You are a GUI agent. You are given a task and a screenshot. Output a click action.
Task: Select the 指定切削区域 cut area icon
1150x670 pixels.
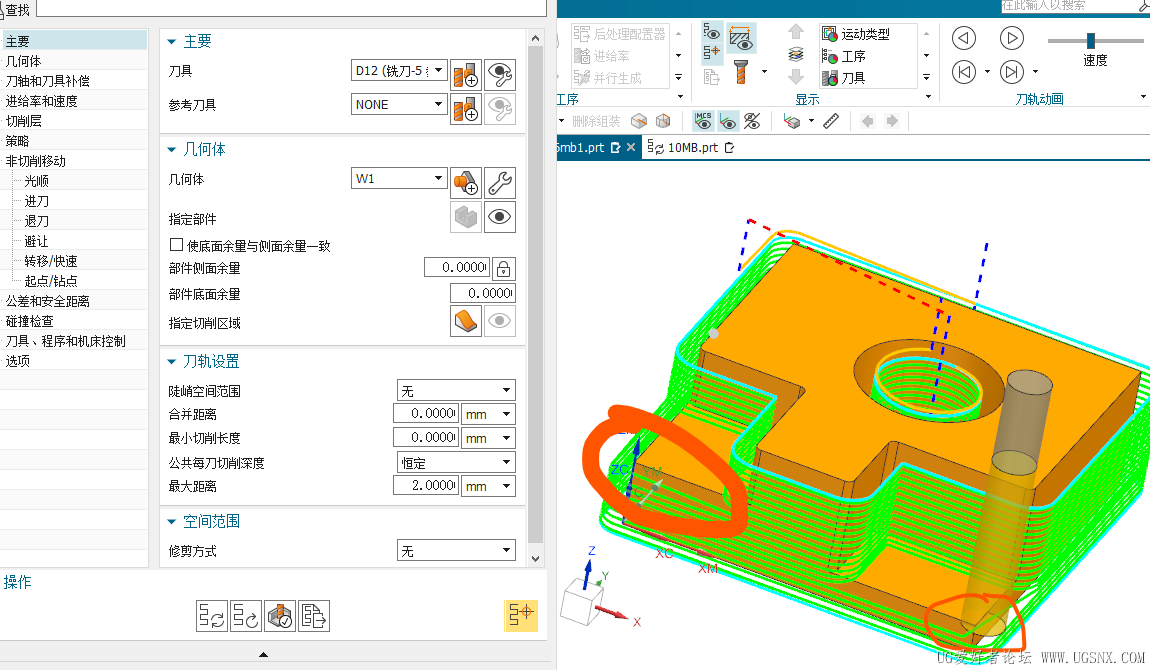(466, 321)
